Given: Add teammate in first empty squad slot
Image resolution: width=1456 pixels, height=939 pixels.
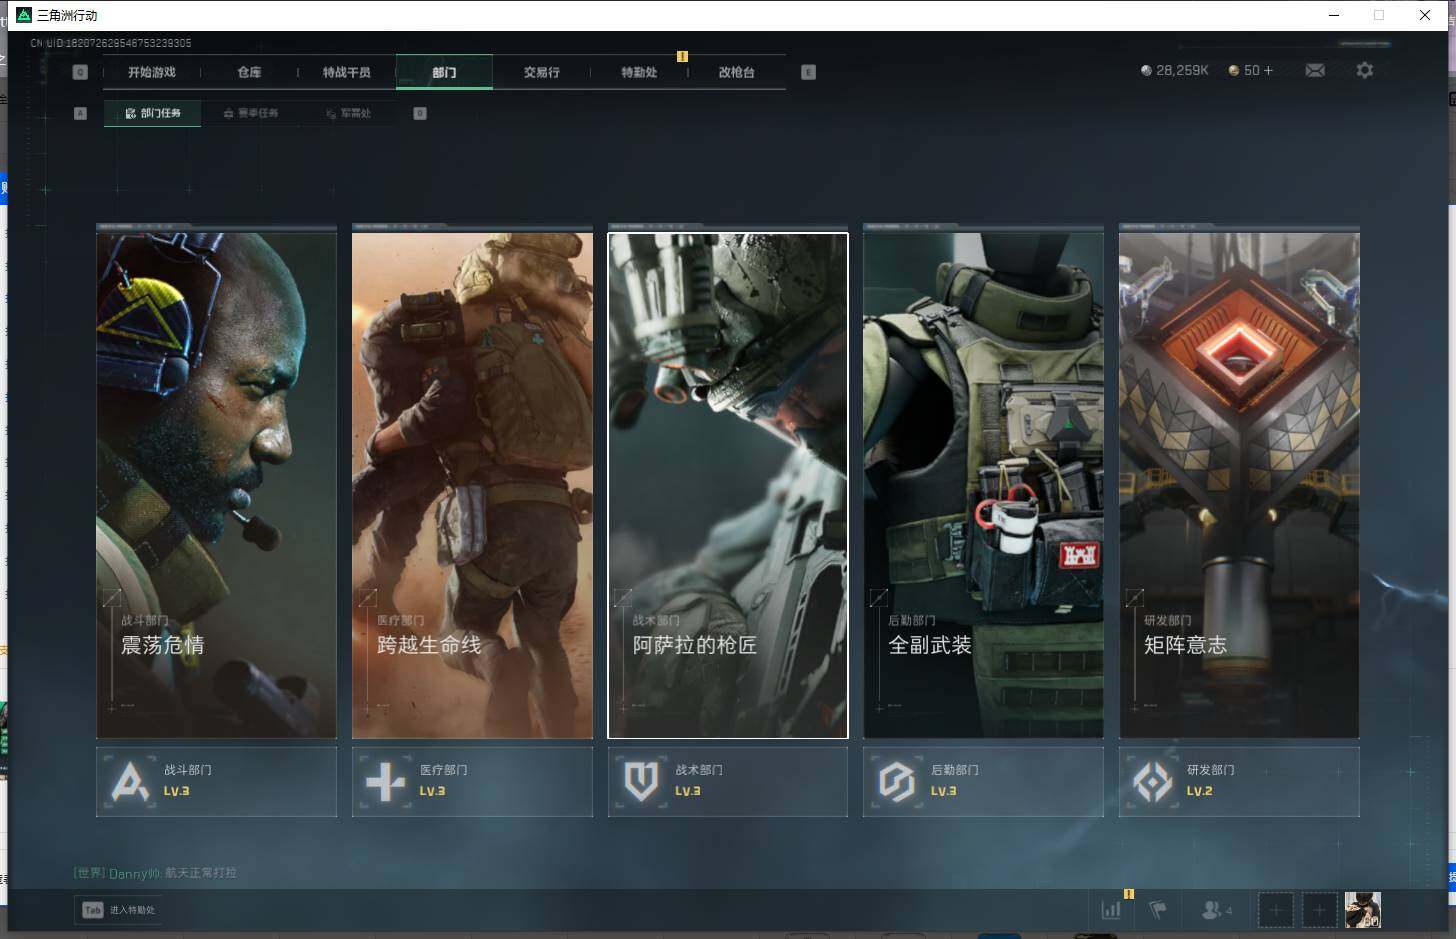Looking at the screenshot, I should pos(1275,910).
